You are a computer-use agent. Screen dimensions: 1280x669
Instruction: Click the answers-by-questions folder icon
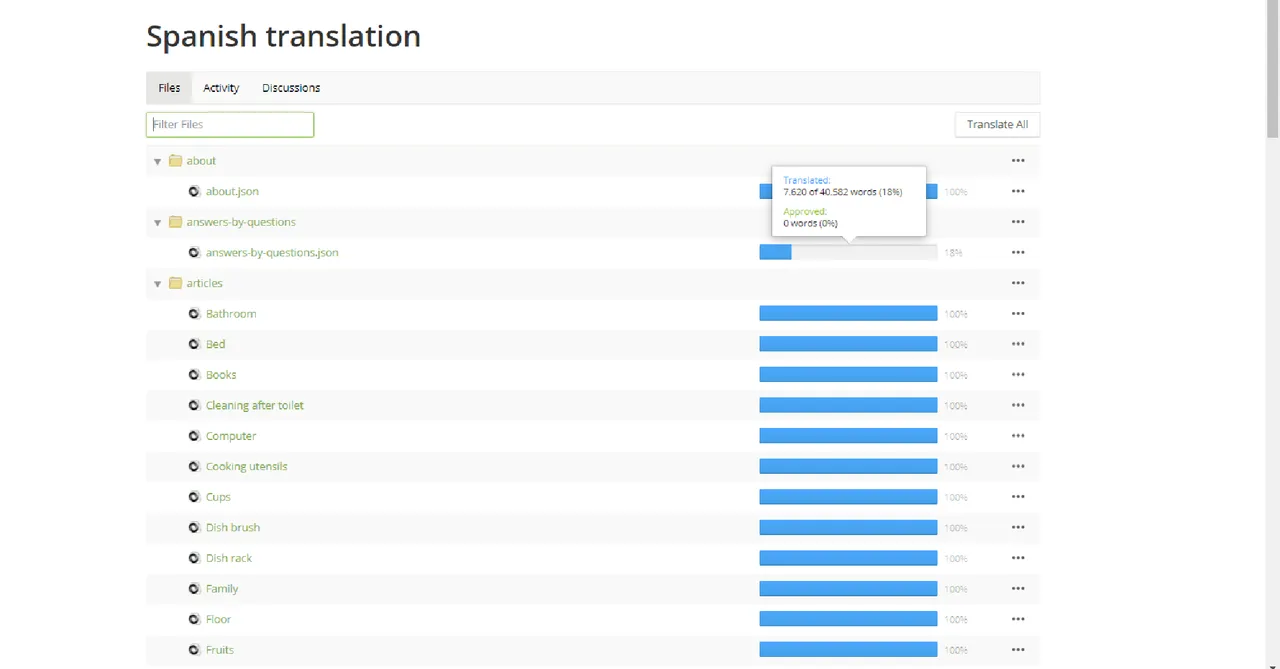pos(175,222)
